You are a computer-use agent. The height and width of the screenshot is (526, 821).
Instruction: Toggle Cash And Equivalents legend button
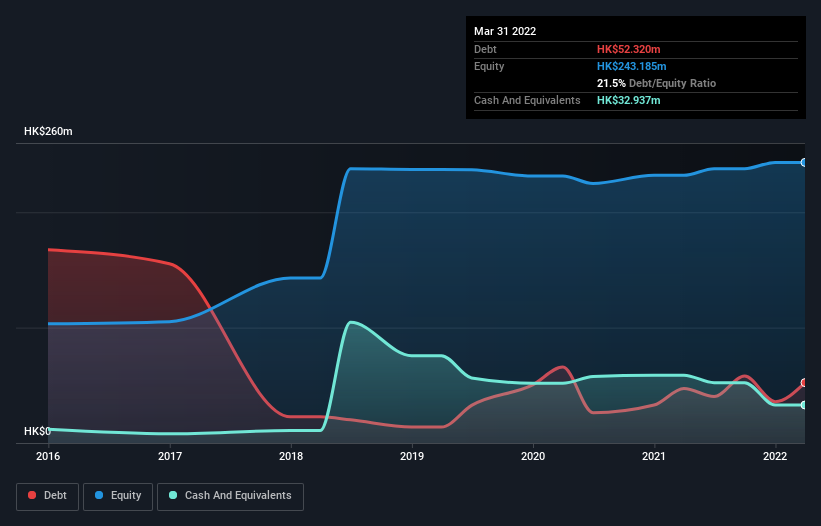230,496
